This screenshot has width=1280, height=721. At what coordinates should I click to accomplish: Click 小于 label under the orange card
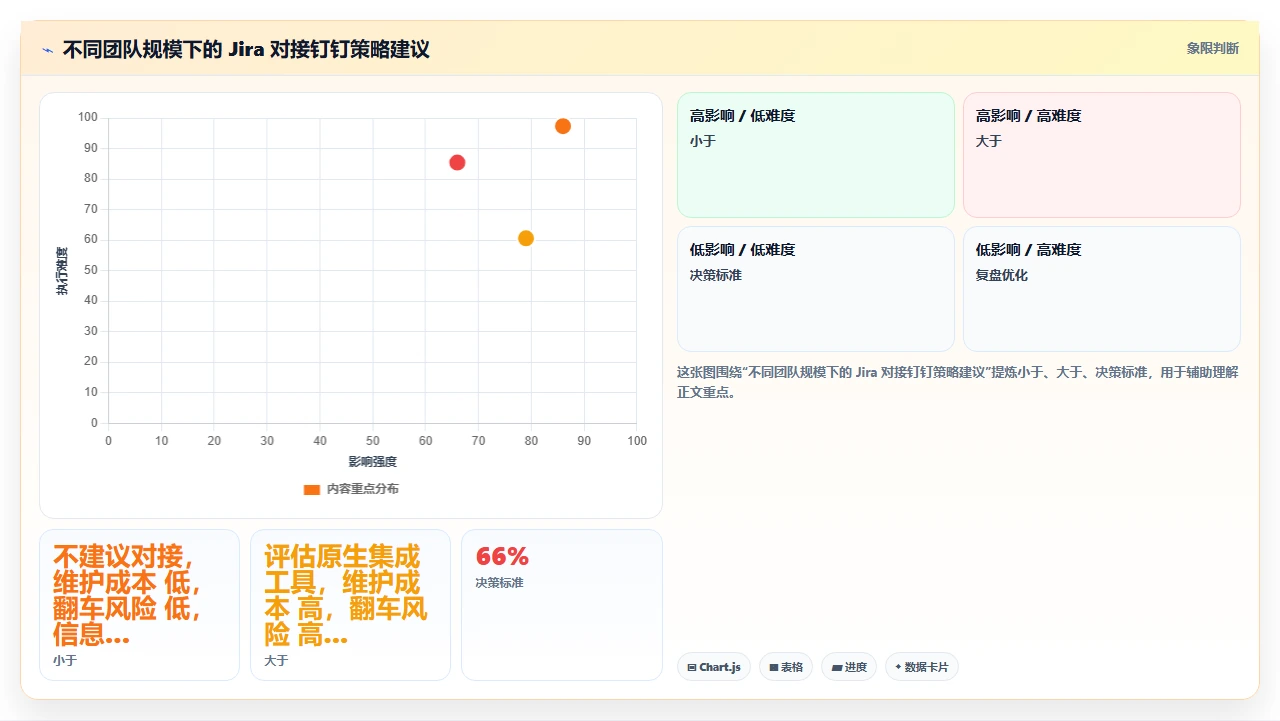(65, 661)
